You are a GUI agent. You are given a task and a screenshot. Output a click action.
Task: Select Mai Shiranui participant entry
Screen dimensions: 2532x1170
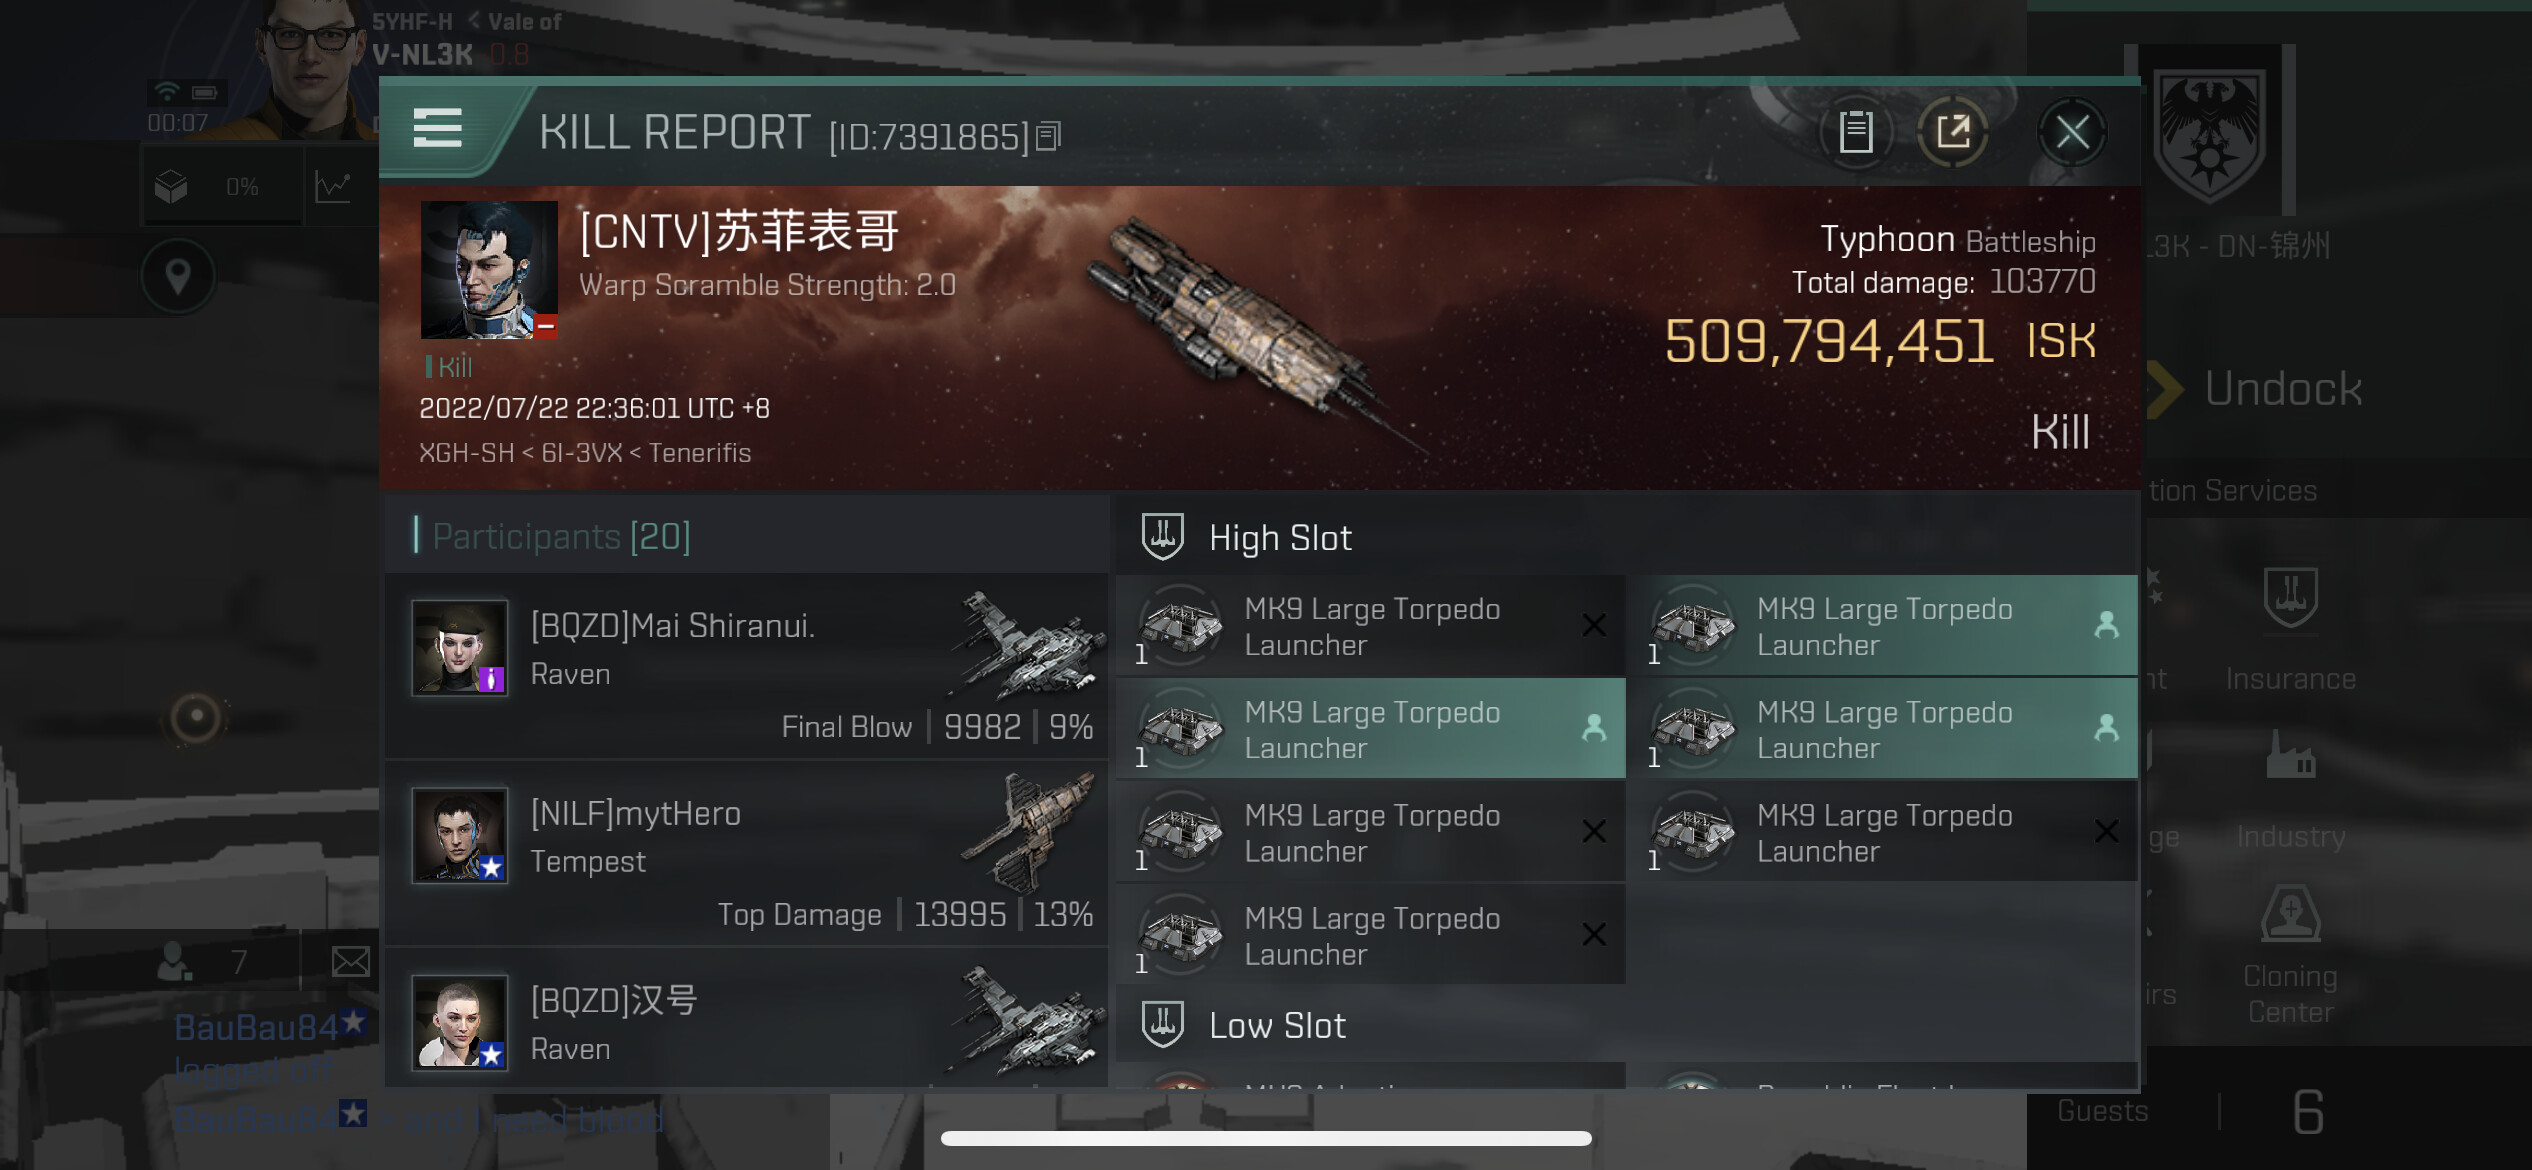[747, 665]
